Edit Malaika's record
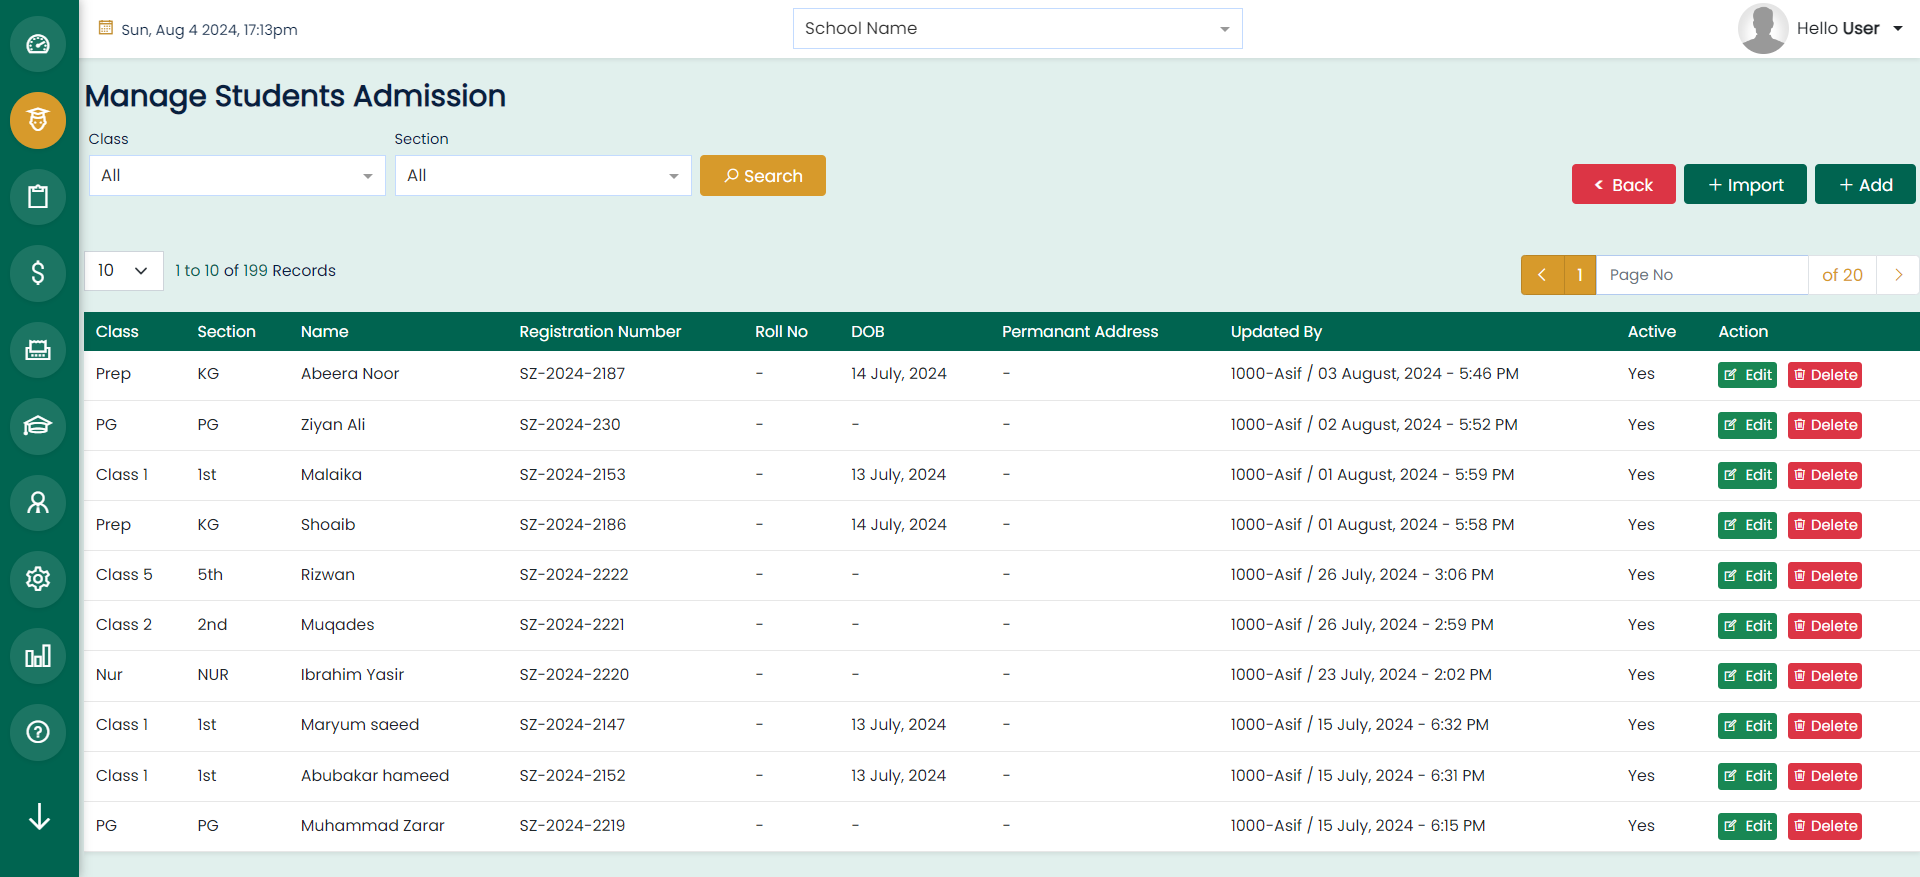Screen dimensions: 1920x877 1747,475
